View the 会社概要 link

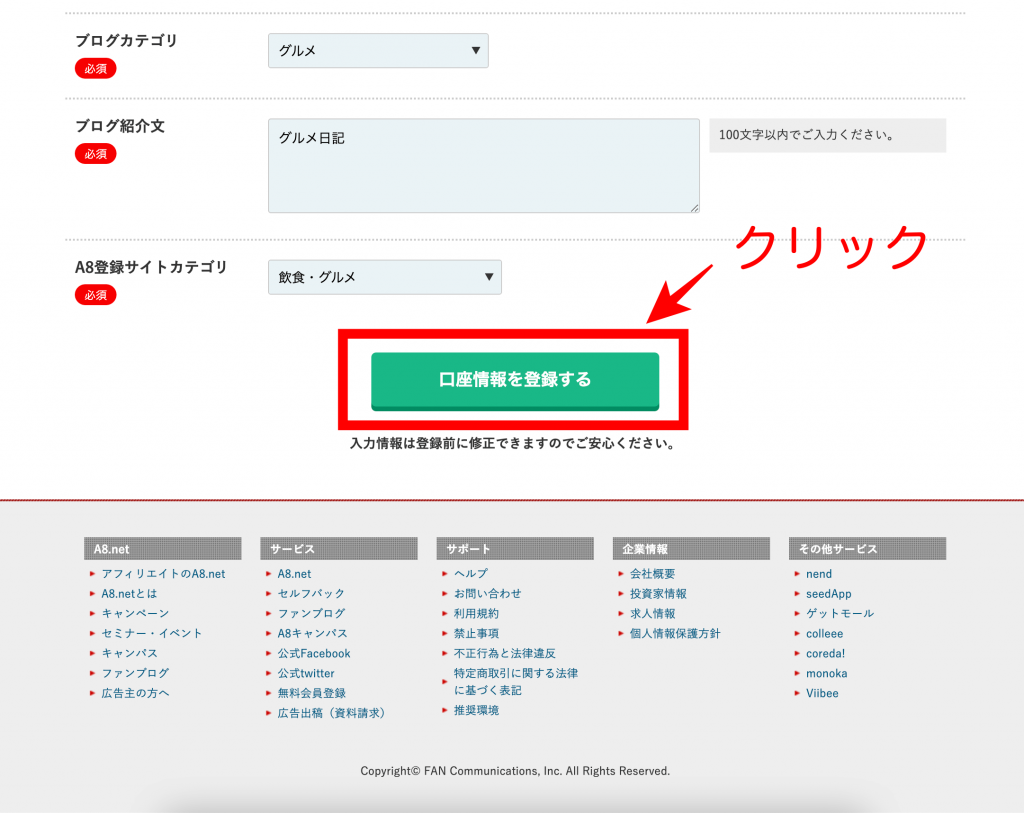[x=652, y=574]
